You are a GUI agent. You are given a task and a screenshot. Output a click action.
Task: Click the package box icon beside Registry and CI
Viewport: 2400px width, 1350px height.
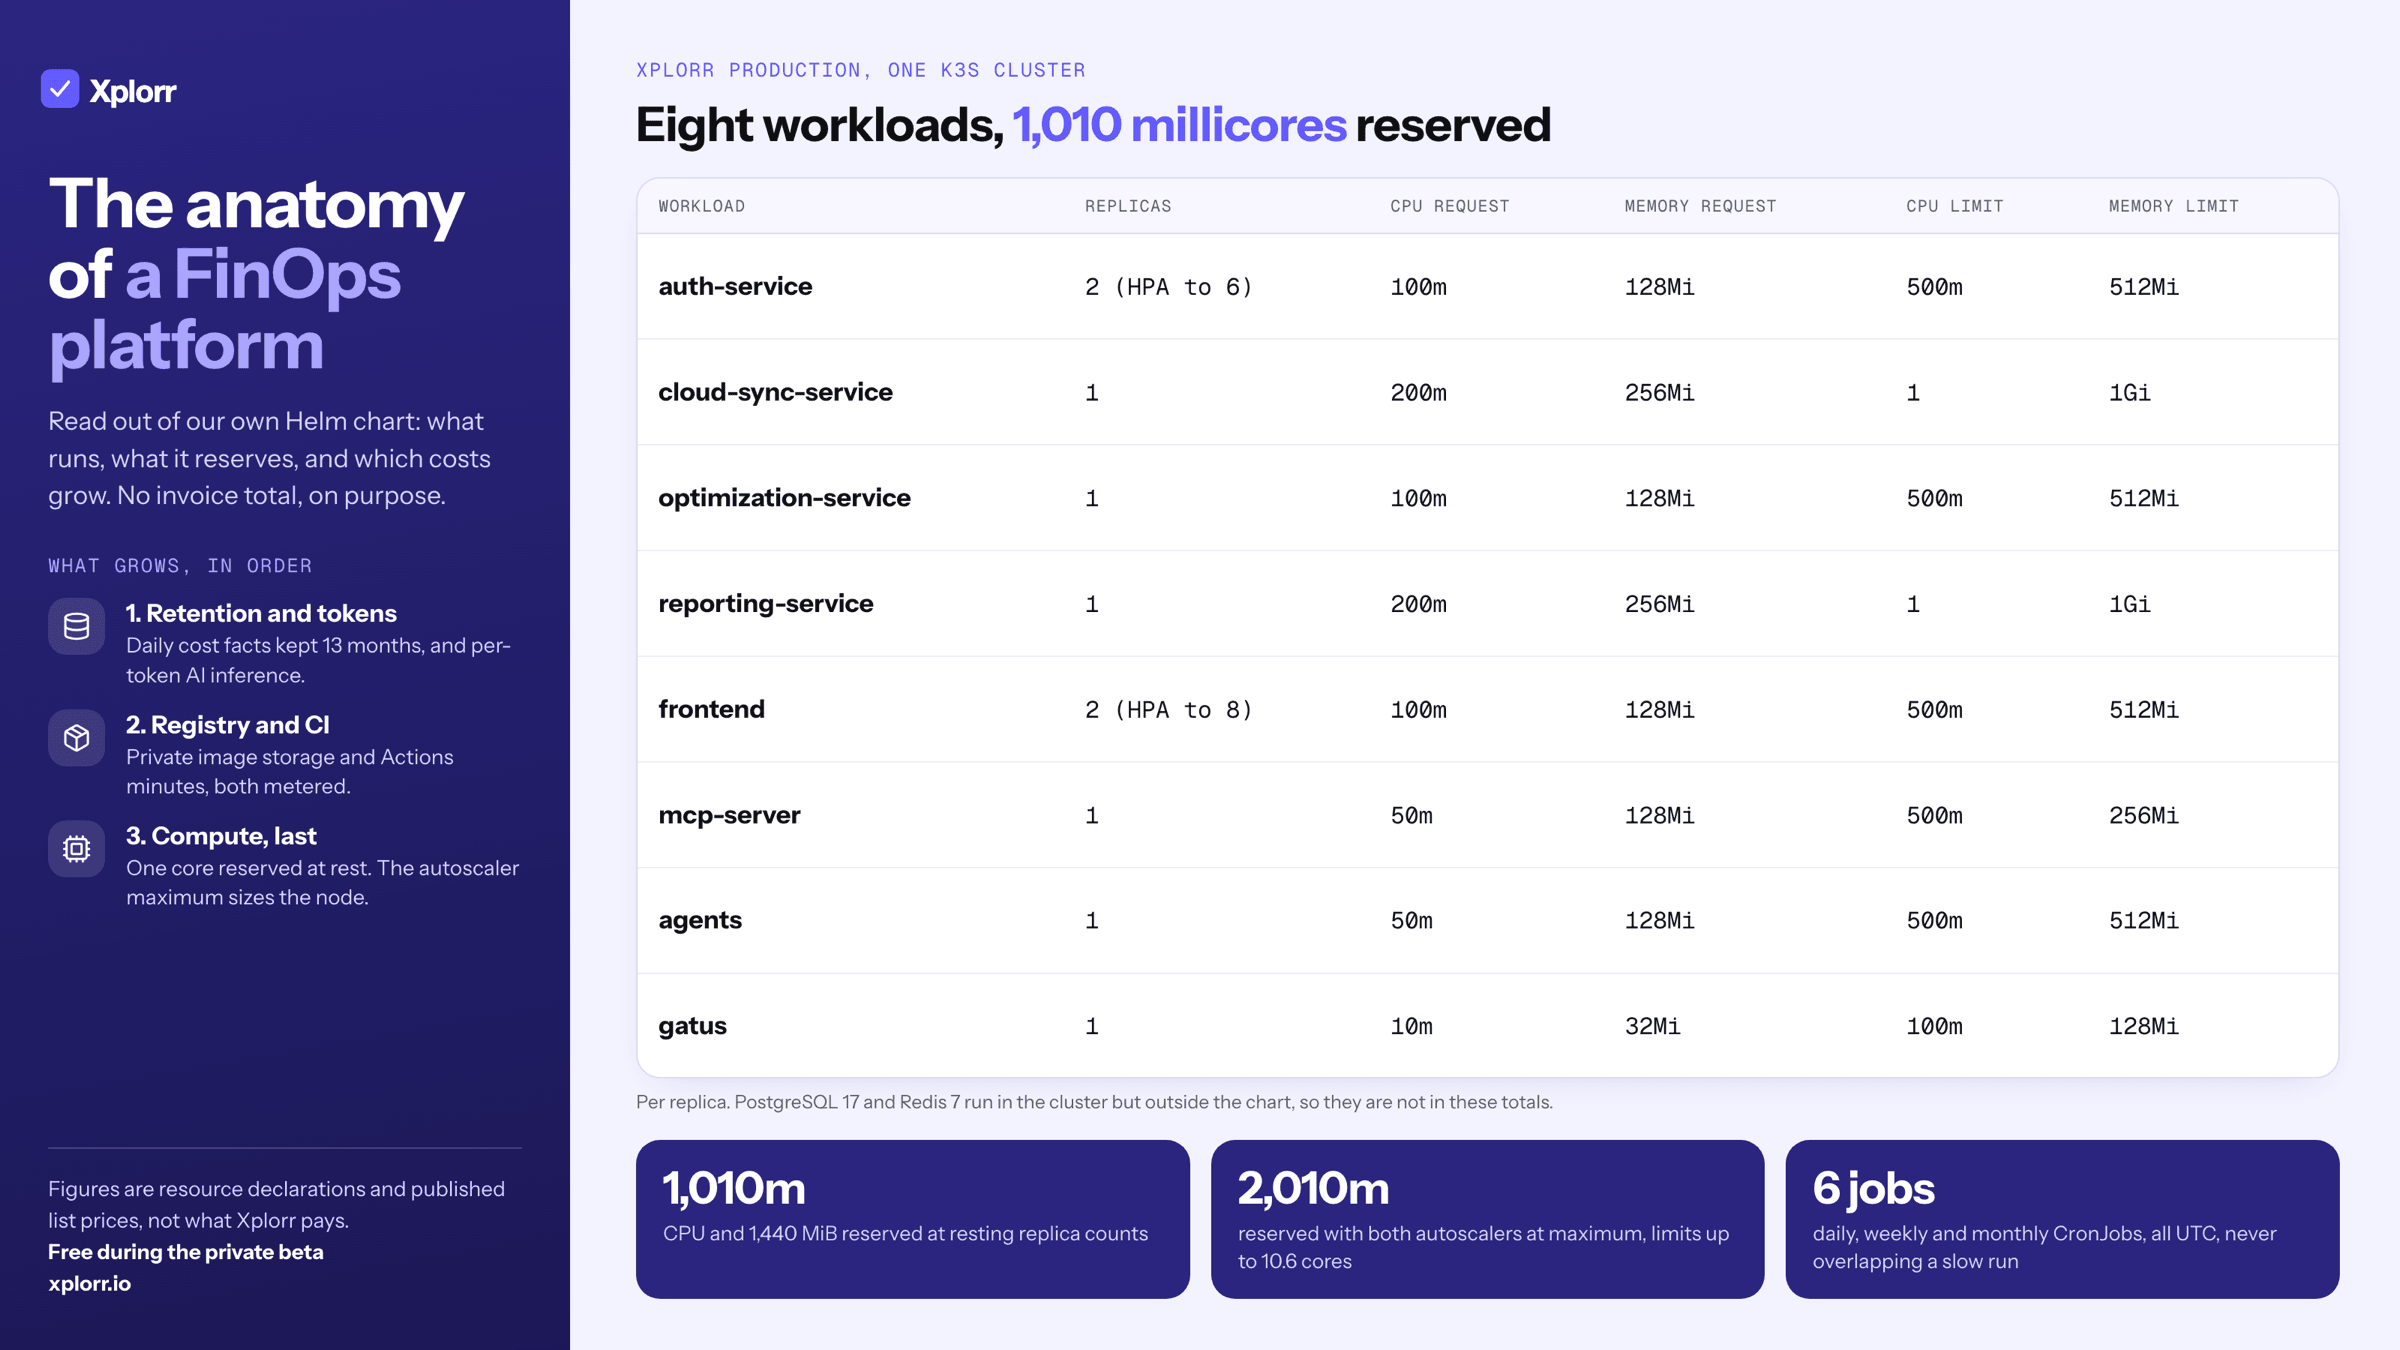coord(76,738)
